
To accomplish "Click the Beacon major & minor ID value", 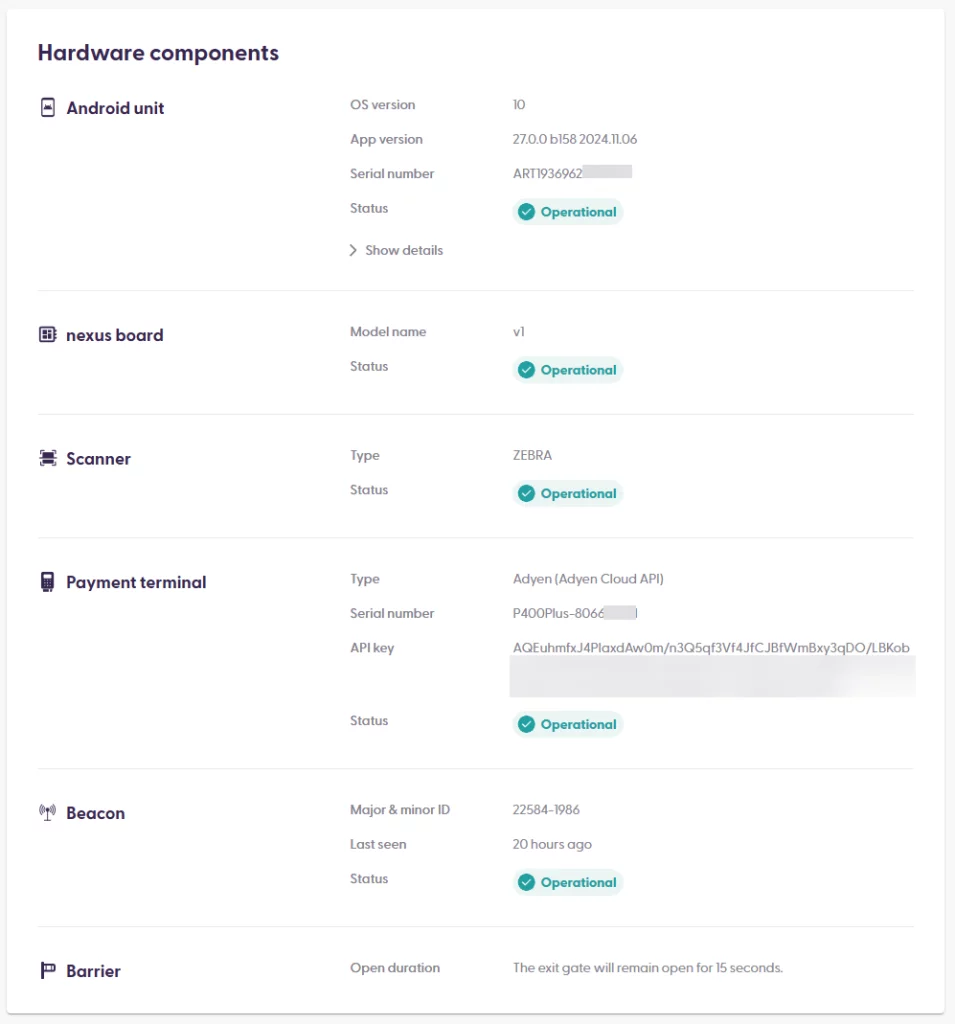I will click(546, 810).
